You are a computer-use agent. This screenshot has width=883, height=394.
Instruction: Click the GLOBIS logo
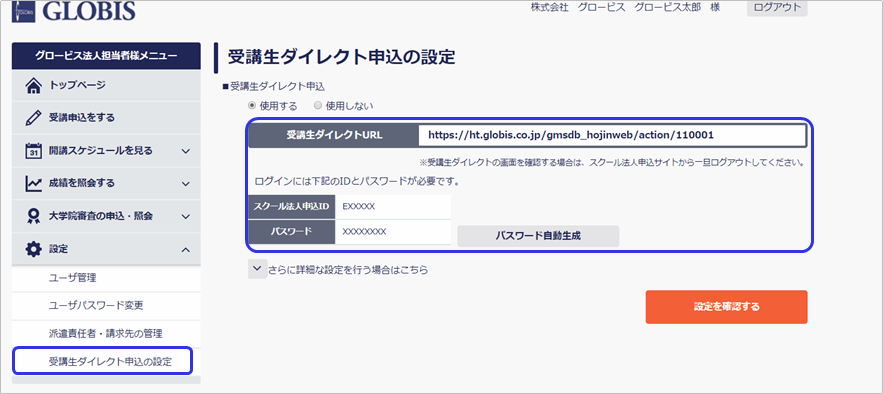[x=74, y=10]
